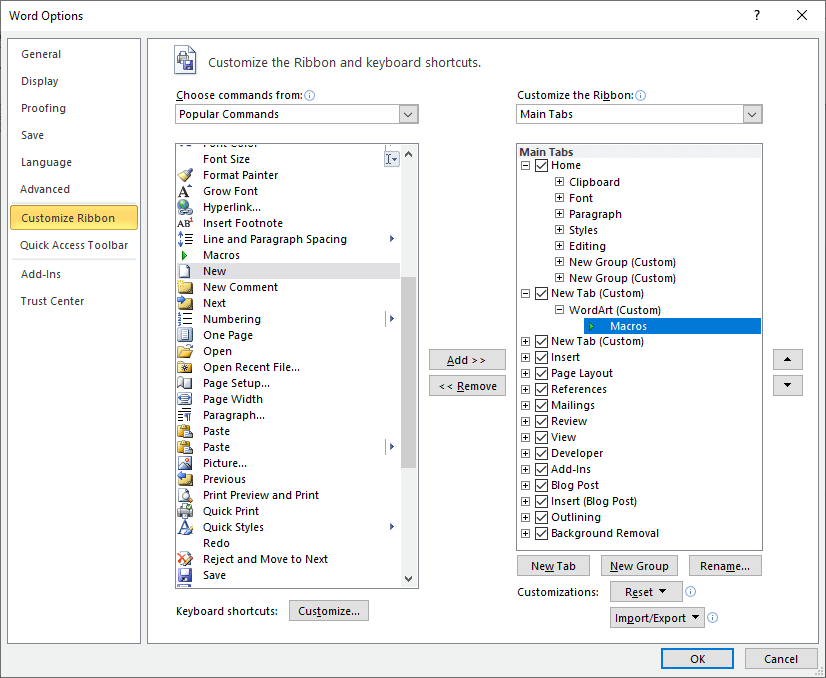Image resolution: width=826 pixels, height=678 pixels.
Task: Click the green Macros icon in commands list
Action: [x=184, y=255]
